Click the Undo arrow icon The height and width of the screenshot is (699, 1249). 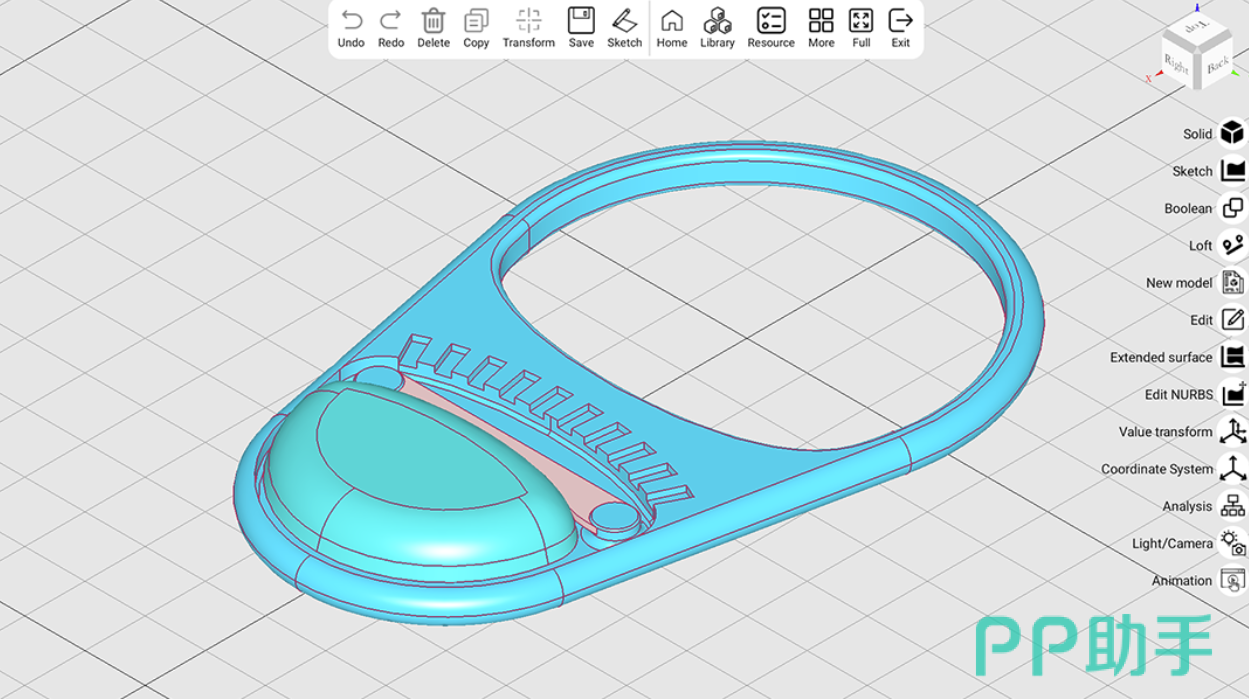pos(351,21)
